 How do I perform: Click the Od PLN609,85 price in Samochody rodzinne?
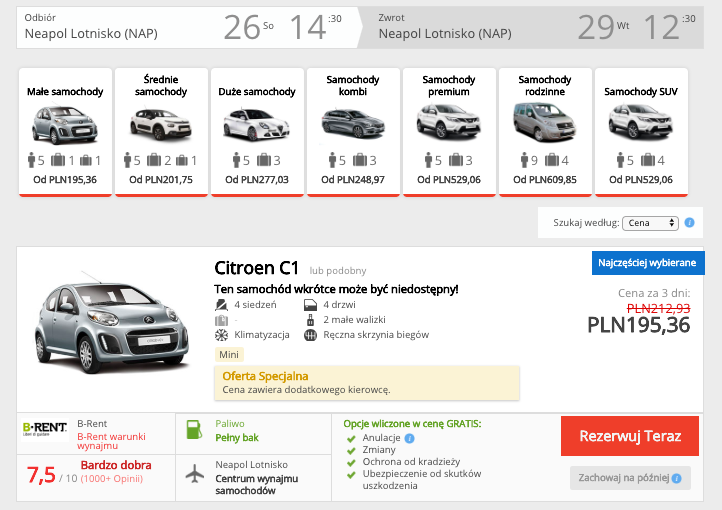coord(545,180)
